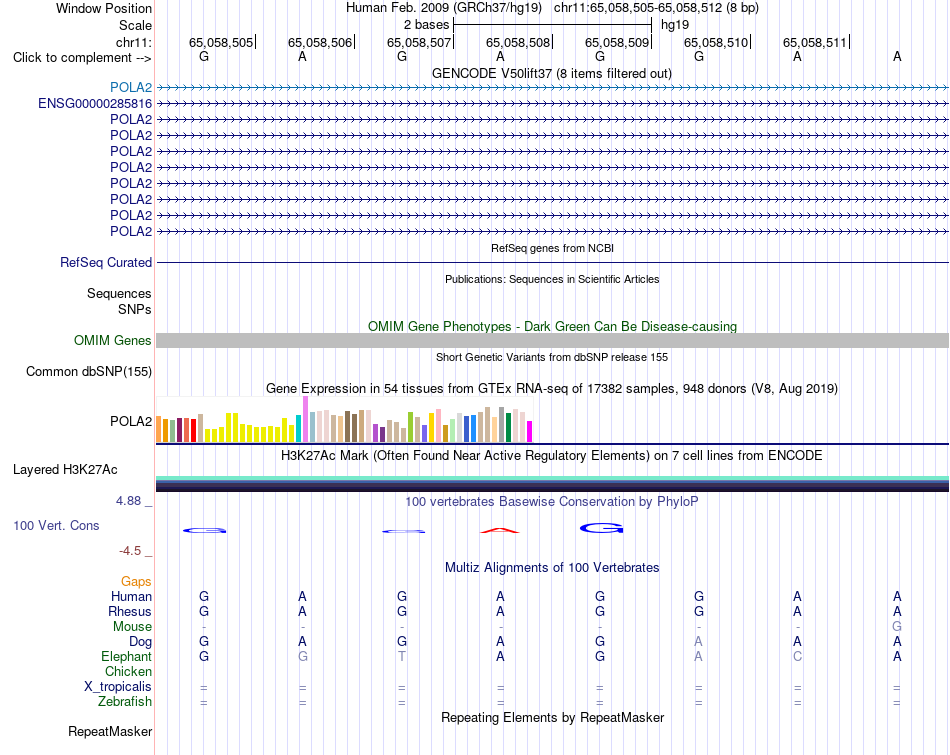Click the layered H3K27Ac signal band
This screenshot has height=755, width=950.
point(552,484)
